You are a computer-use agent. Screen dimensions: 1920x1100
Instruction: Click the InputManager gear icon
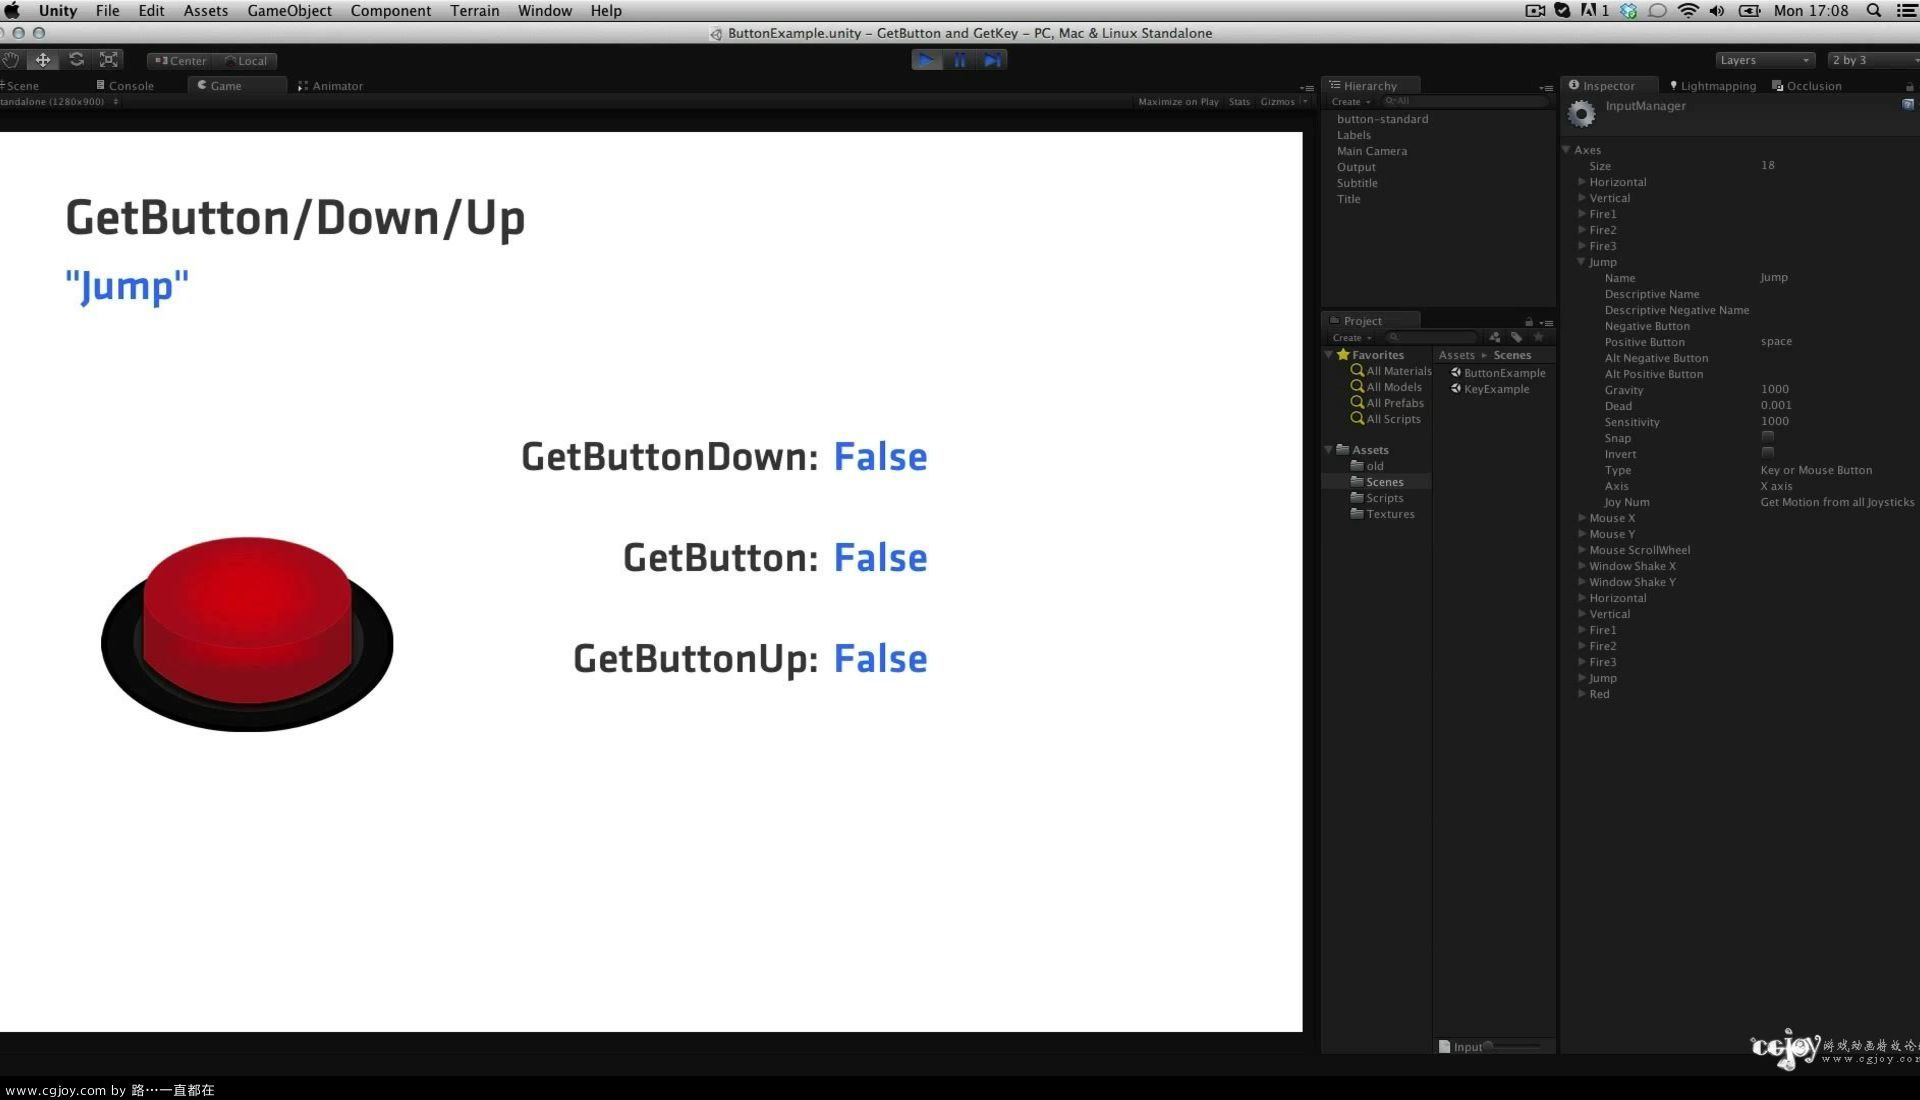[1581, 114]
